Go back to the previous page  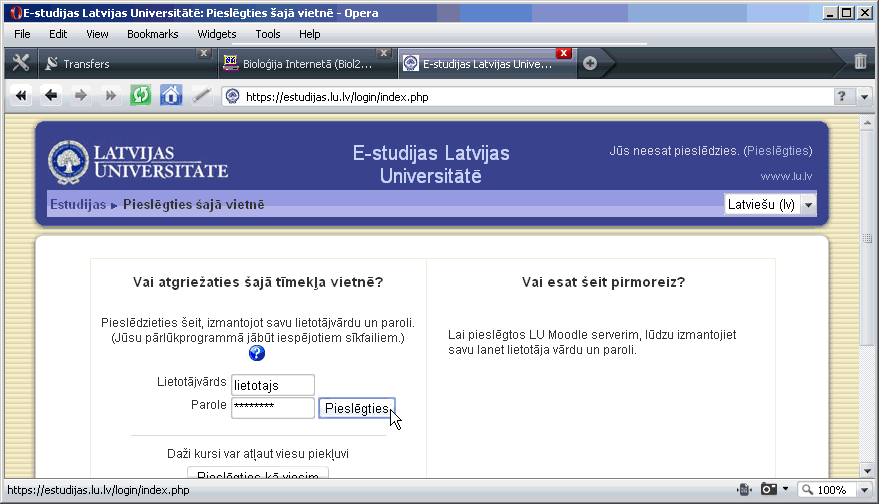point(51,96)
